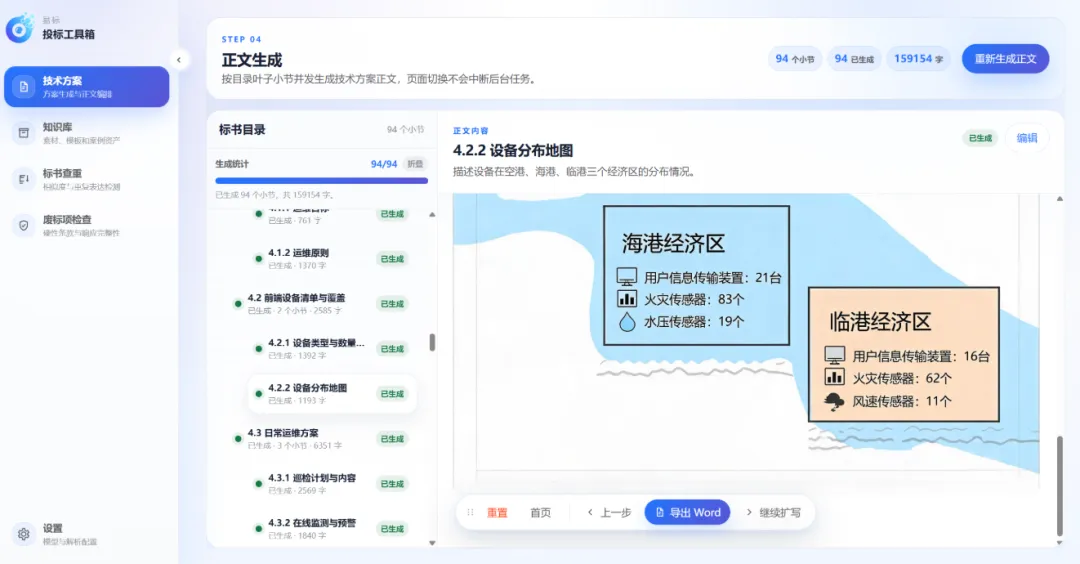Image resolution: width=1080 pixels, height=564 pixels.
Task: Click 已生成 badge of 4.1.2 运维原则
Action: click(x=393, y=259)
